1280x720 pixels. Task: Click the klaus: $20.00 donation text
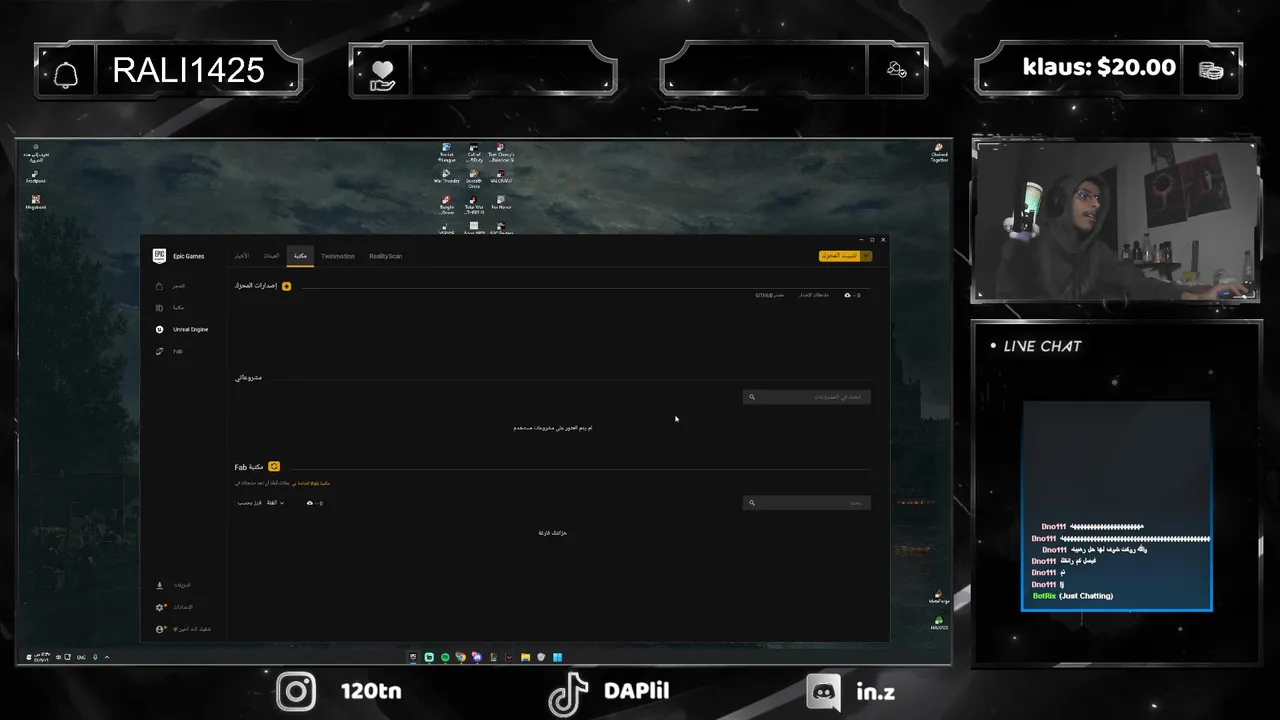point(1099,67)
